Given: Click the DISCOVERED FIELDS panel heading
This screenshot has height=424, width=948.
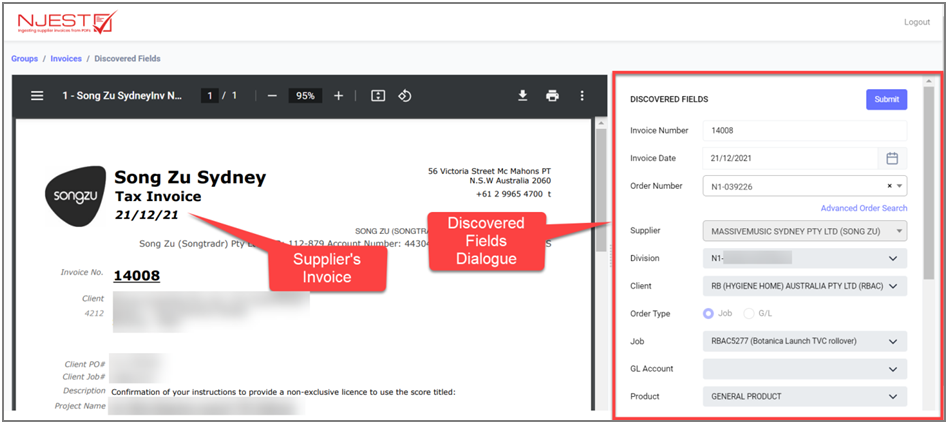Looking at the screenshot, I should [669, 99].
